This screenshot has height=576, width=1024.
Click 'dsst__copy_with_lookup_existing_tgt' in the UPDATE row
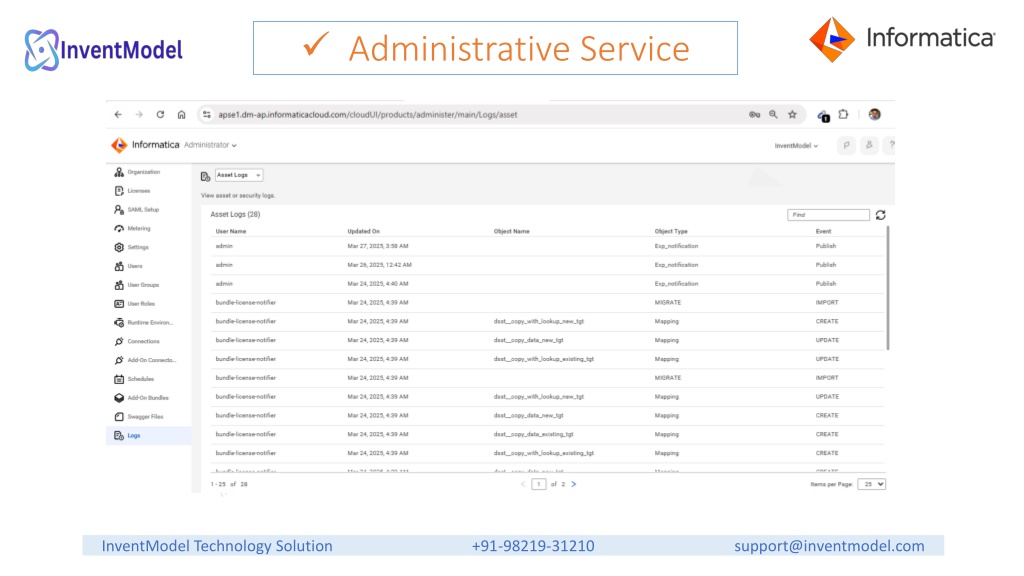point(544,359)
